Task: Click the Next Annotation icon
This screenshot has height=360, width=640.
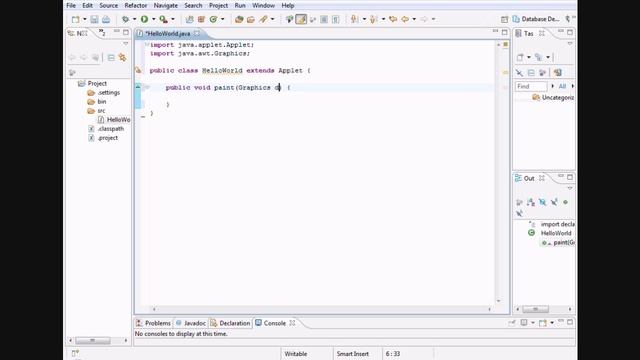Action: pyautogui.click(x=355, y=19)
